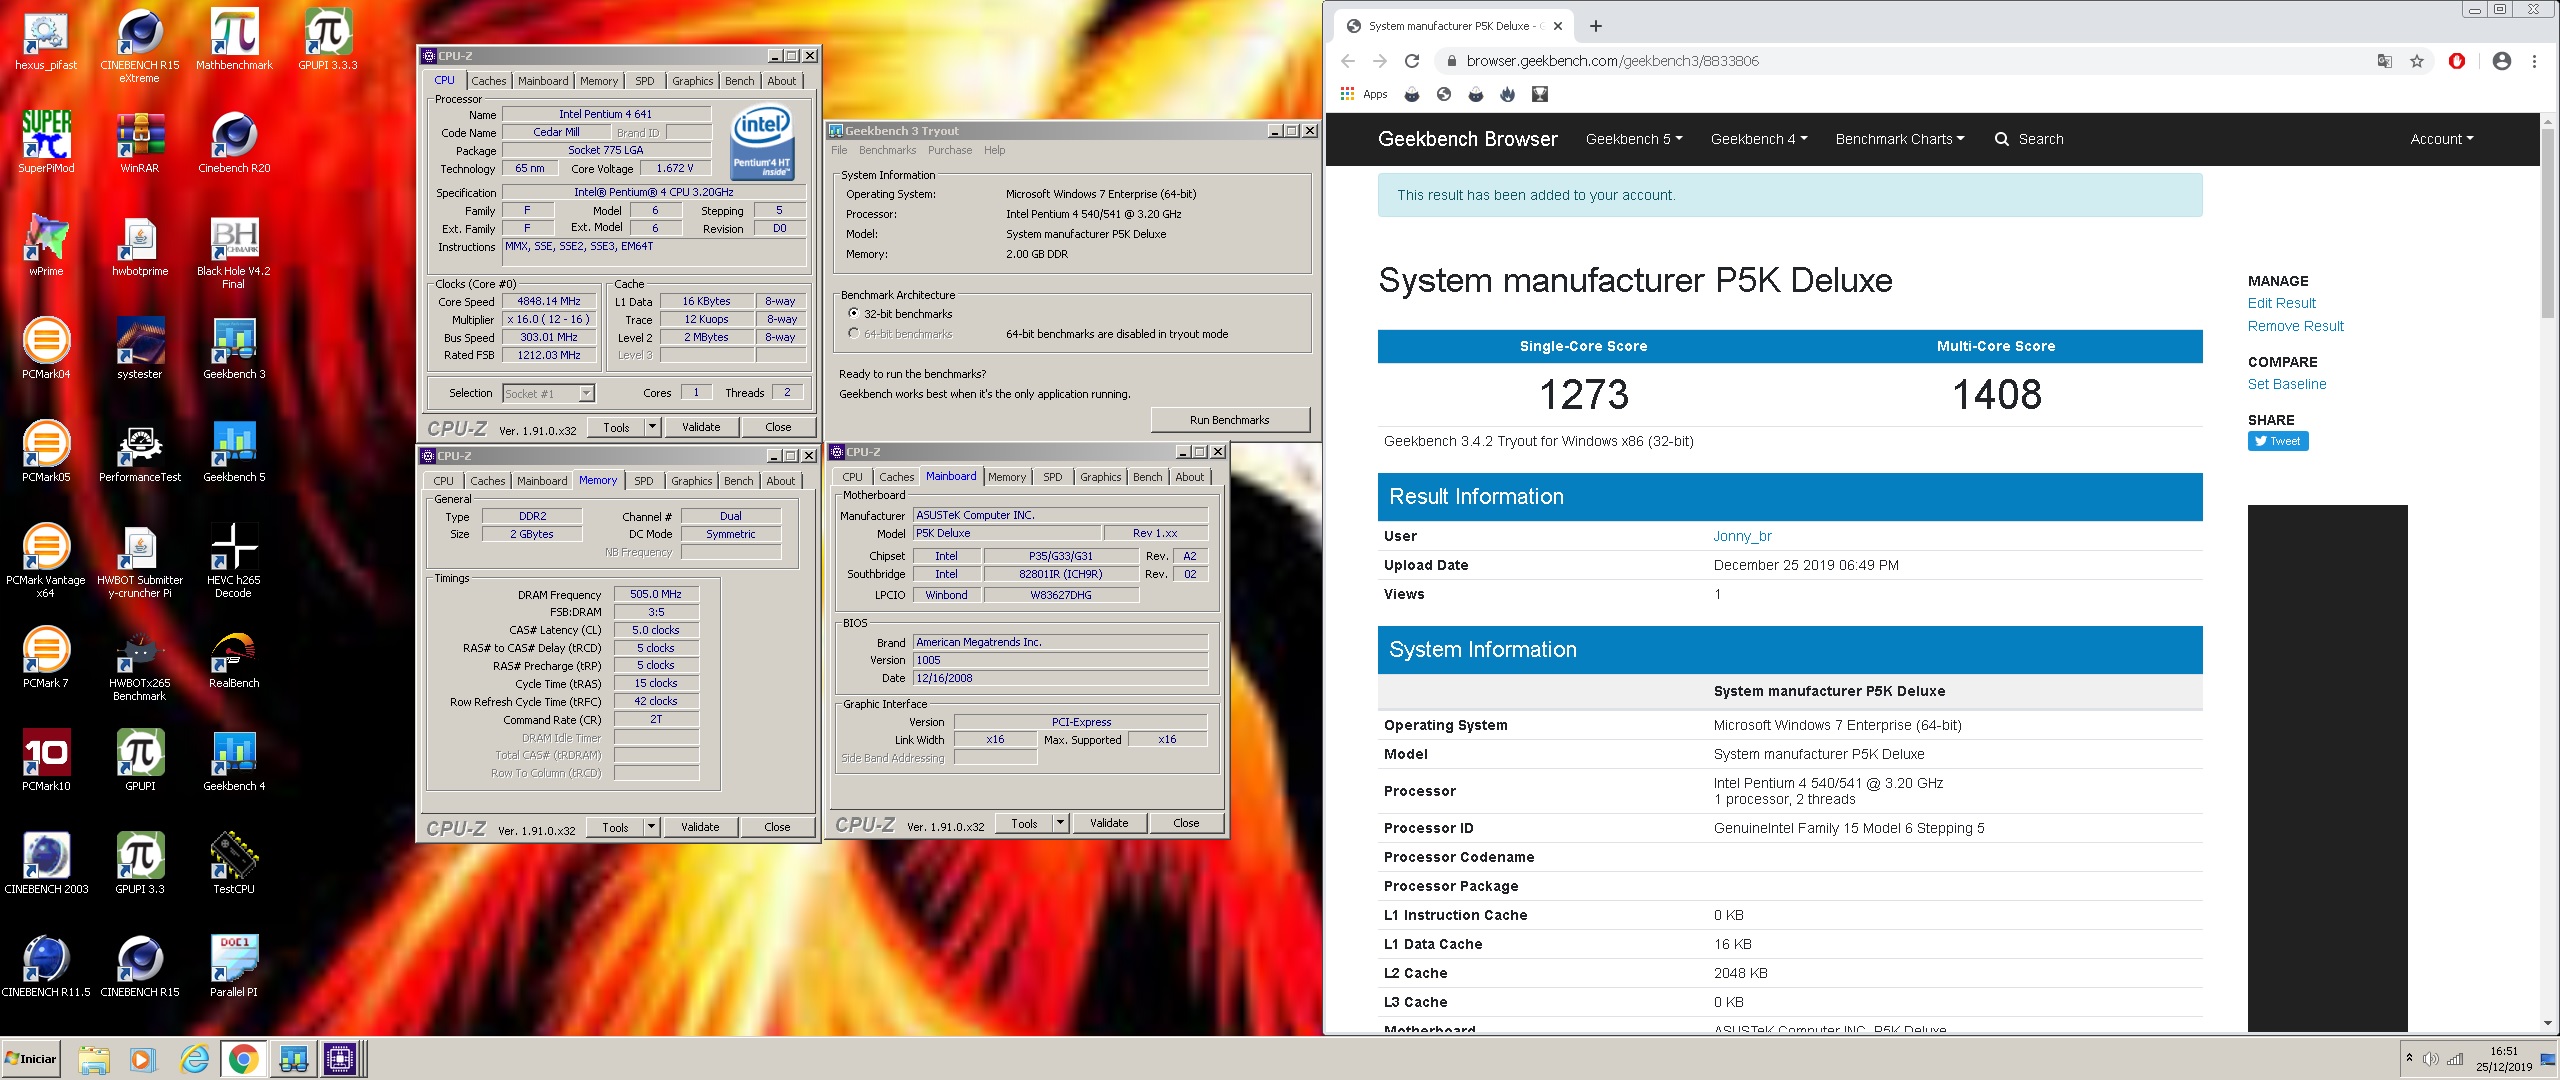Expand Tools dropdown arrow in top CPU-Z window

tap(653, 427)
